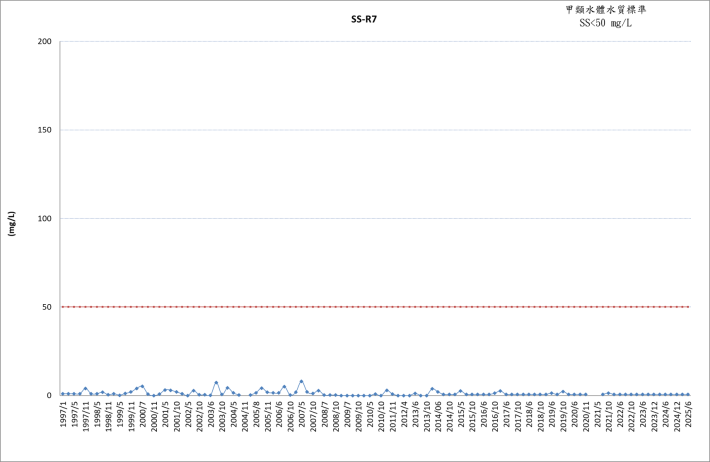Click the 2019/10 x-axis label
The image size is (710, 462).
click(563, 415)
